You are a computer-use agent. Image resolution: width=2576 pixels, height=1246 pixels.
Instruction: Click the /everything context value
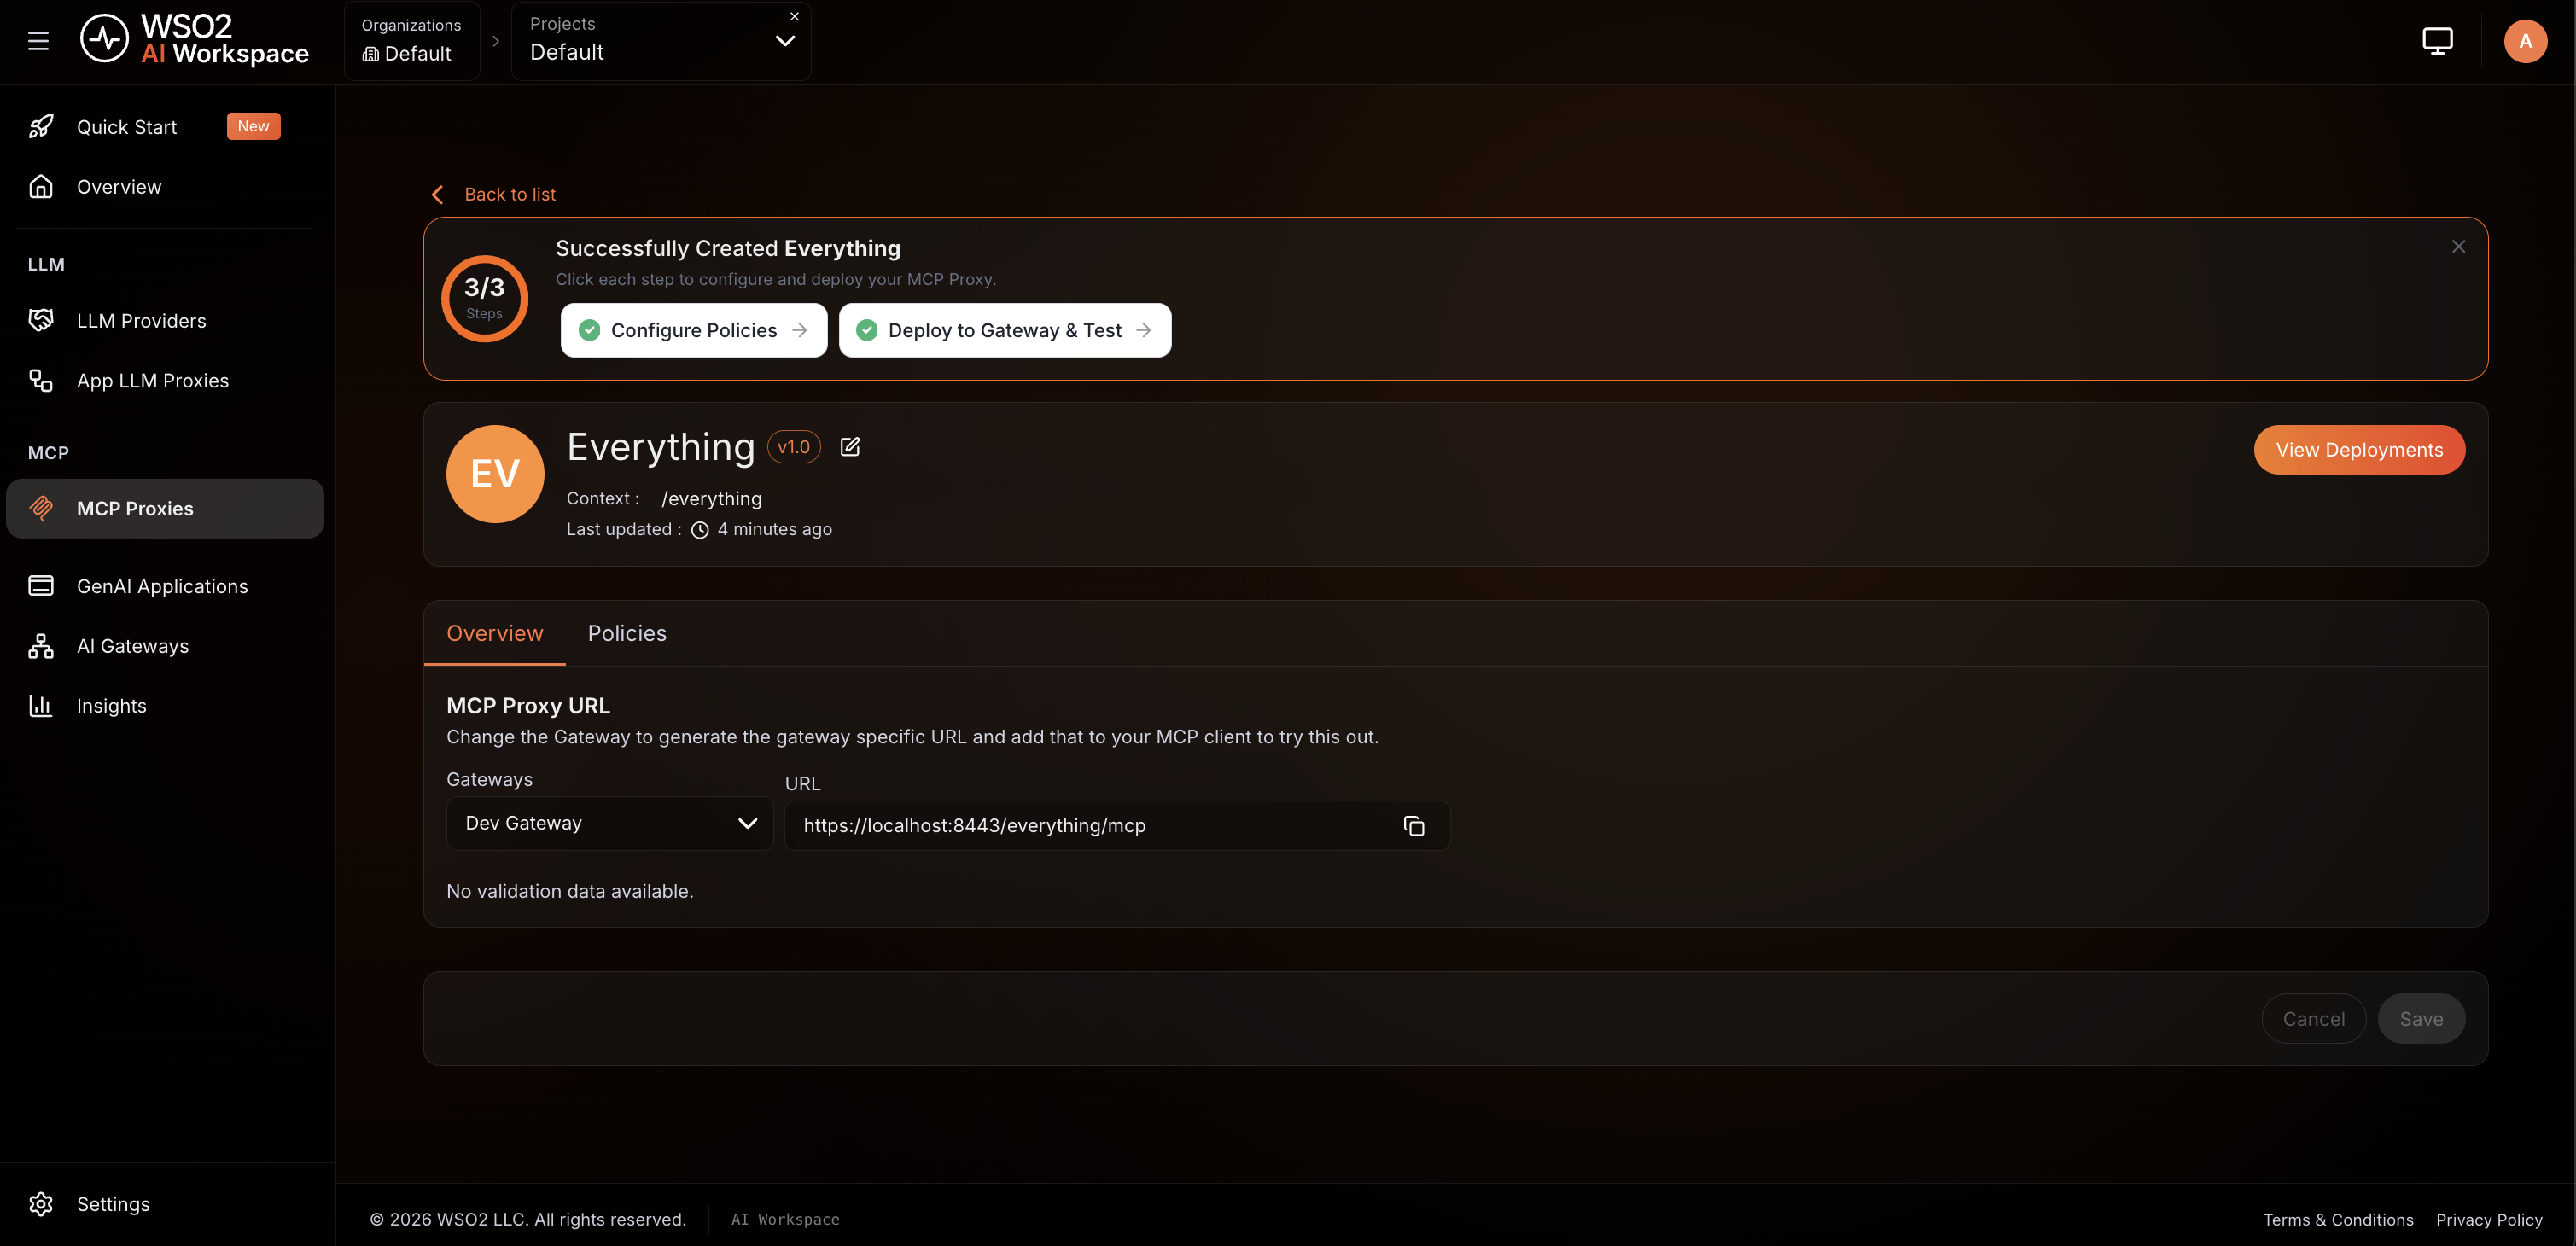(711, 499)
